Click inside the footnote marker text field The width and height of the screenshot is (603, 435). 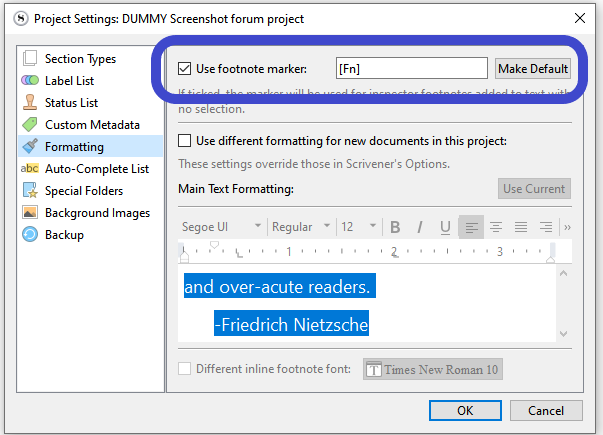411,69
